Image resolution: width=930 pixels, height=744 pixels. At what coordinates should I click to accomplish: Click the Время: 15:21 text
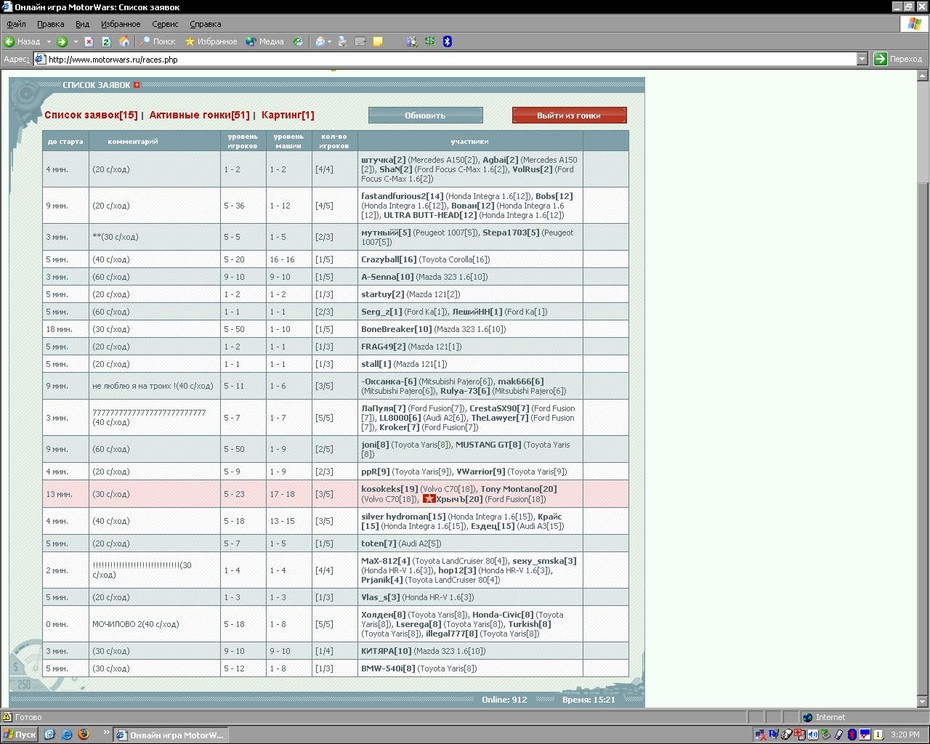point(588,700)
